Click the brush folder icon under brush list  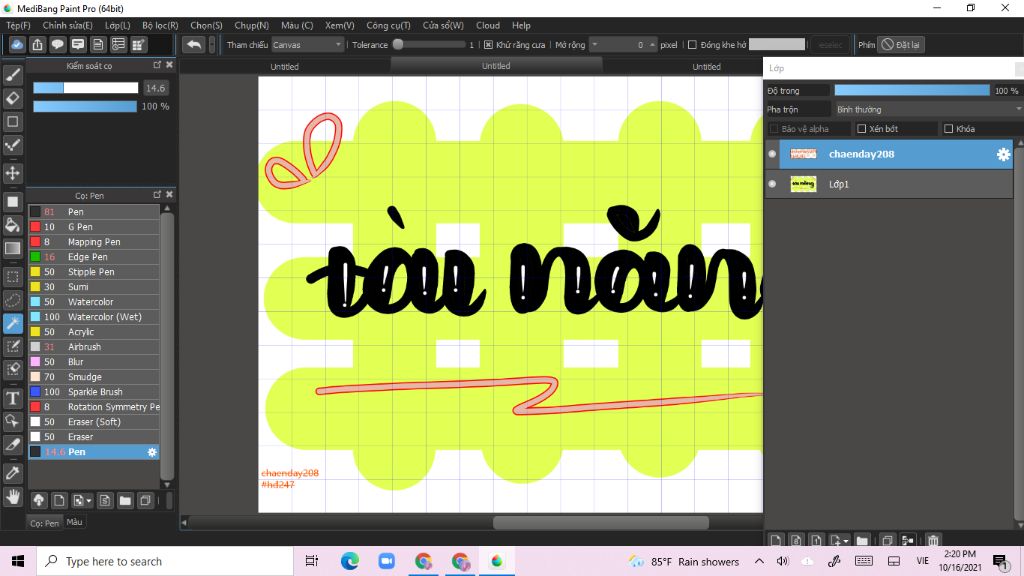(x=125, y=500)
